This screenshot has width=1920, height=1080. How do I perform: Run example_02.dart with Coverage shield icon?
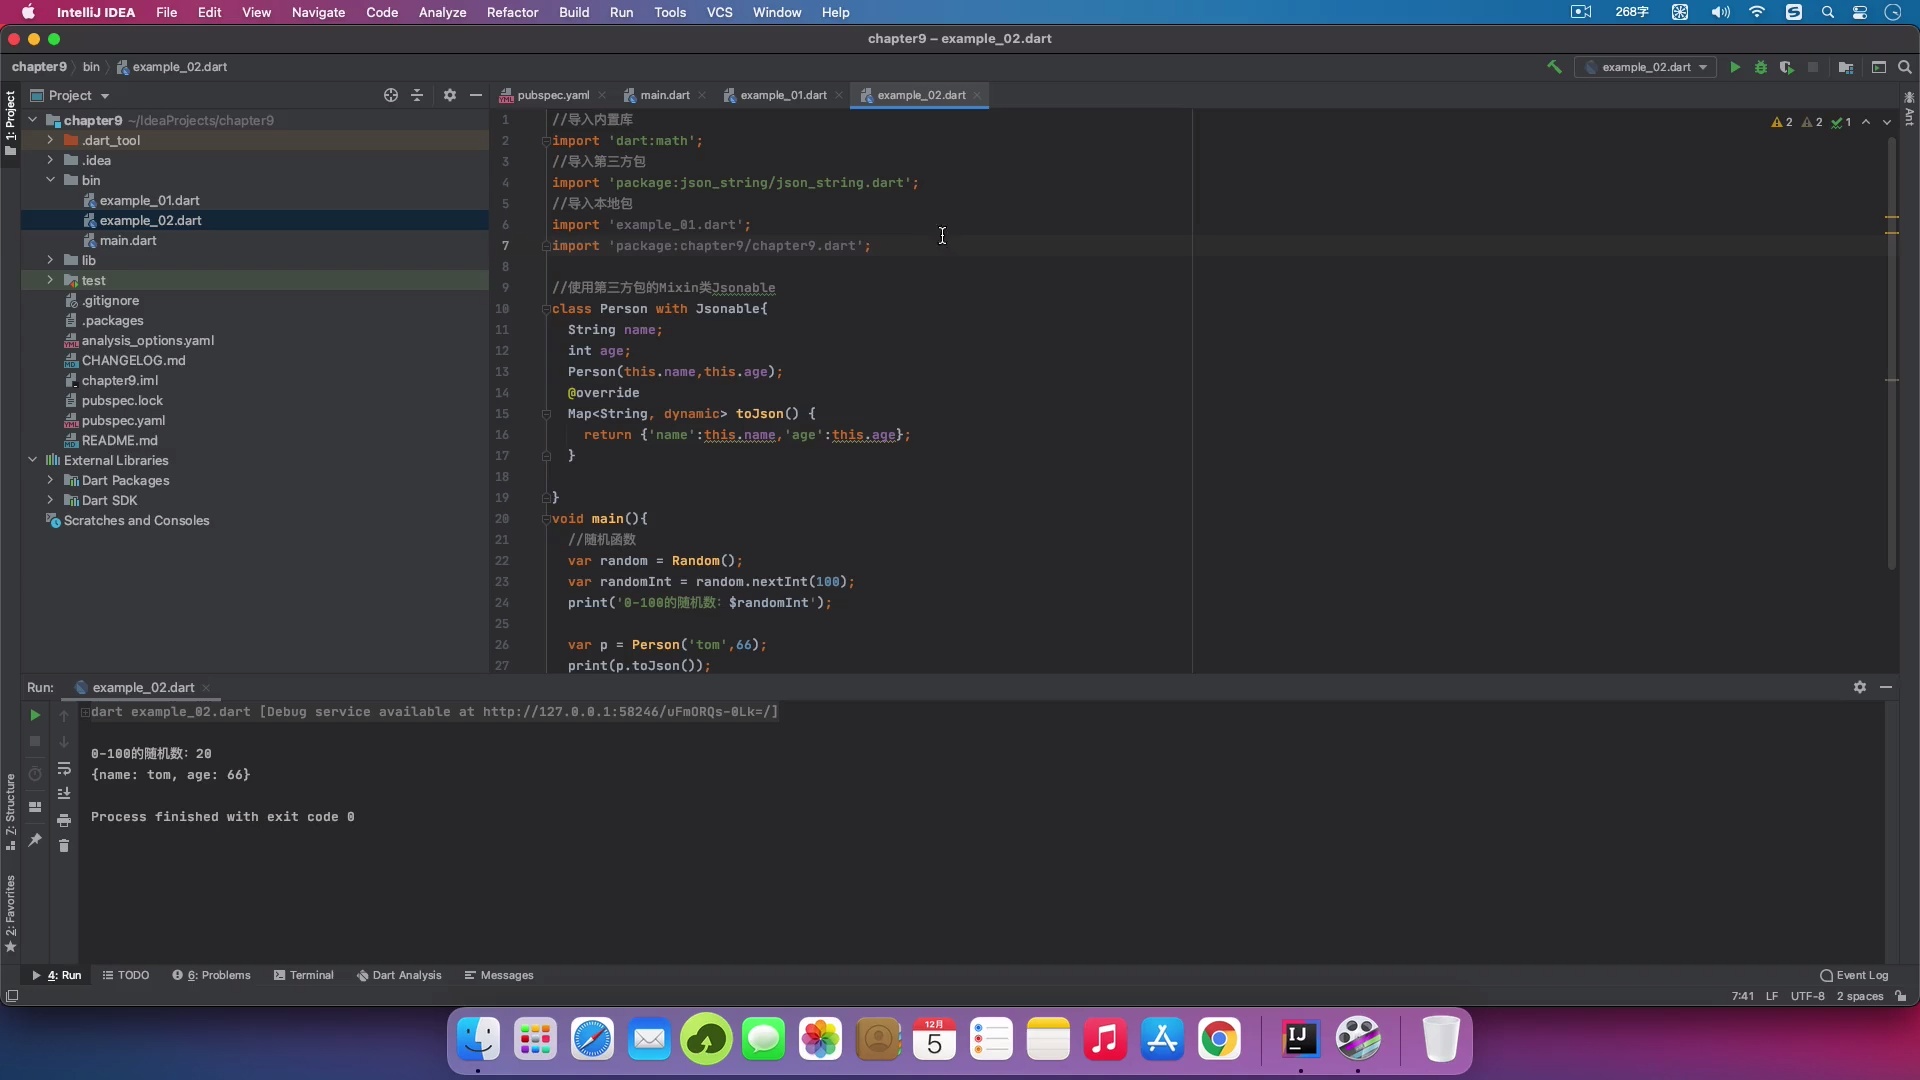click(1787, 67)
